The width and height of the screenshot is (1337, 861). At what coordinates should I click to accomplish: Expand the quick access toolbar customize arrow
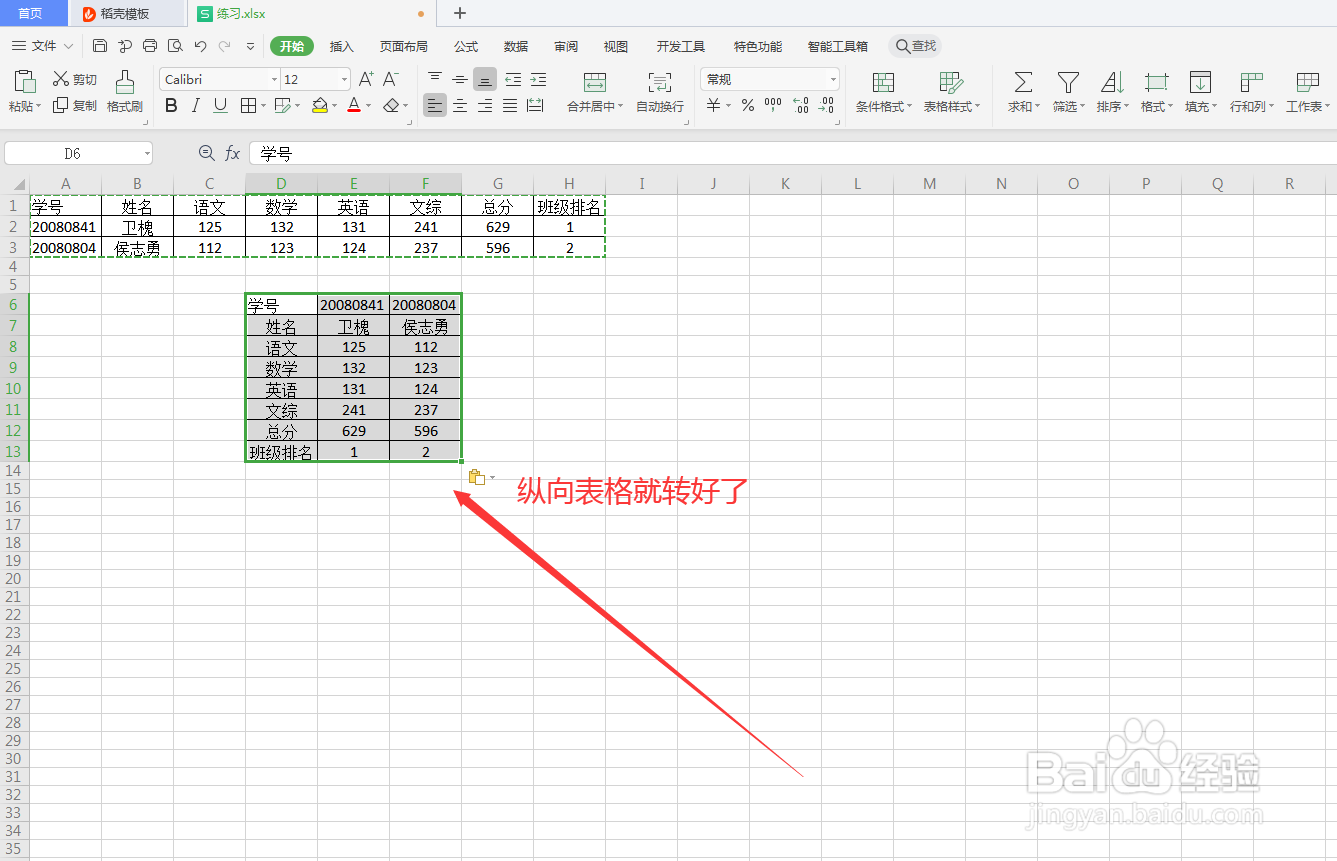click(250, 46)
